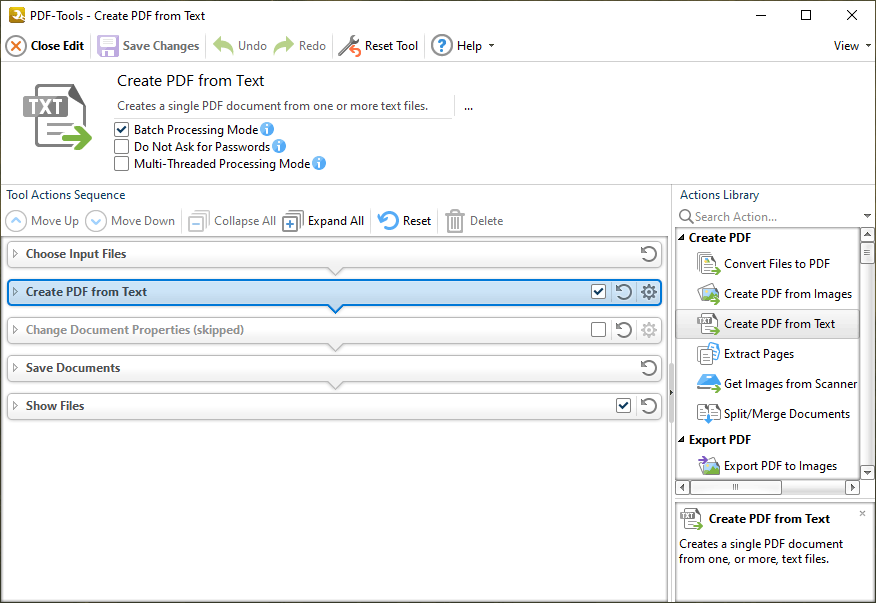
Task: Enable Do Not Ask for Passwords
Action: tap(122, 146)
